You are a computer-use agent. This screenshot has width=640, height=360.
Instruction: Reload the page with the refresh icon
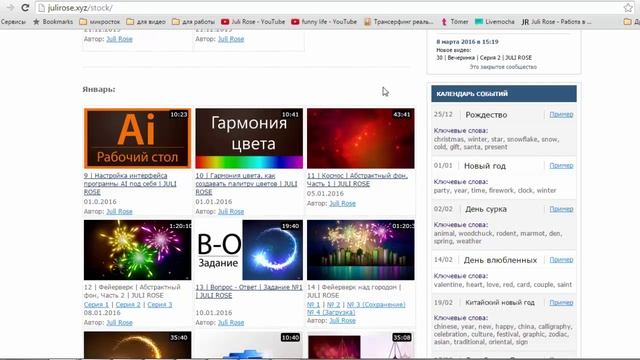(x=25, y=7)
